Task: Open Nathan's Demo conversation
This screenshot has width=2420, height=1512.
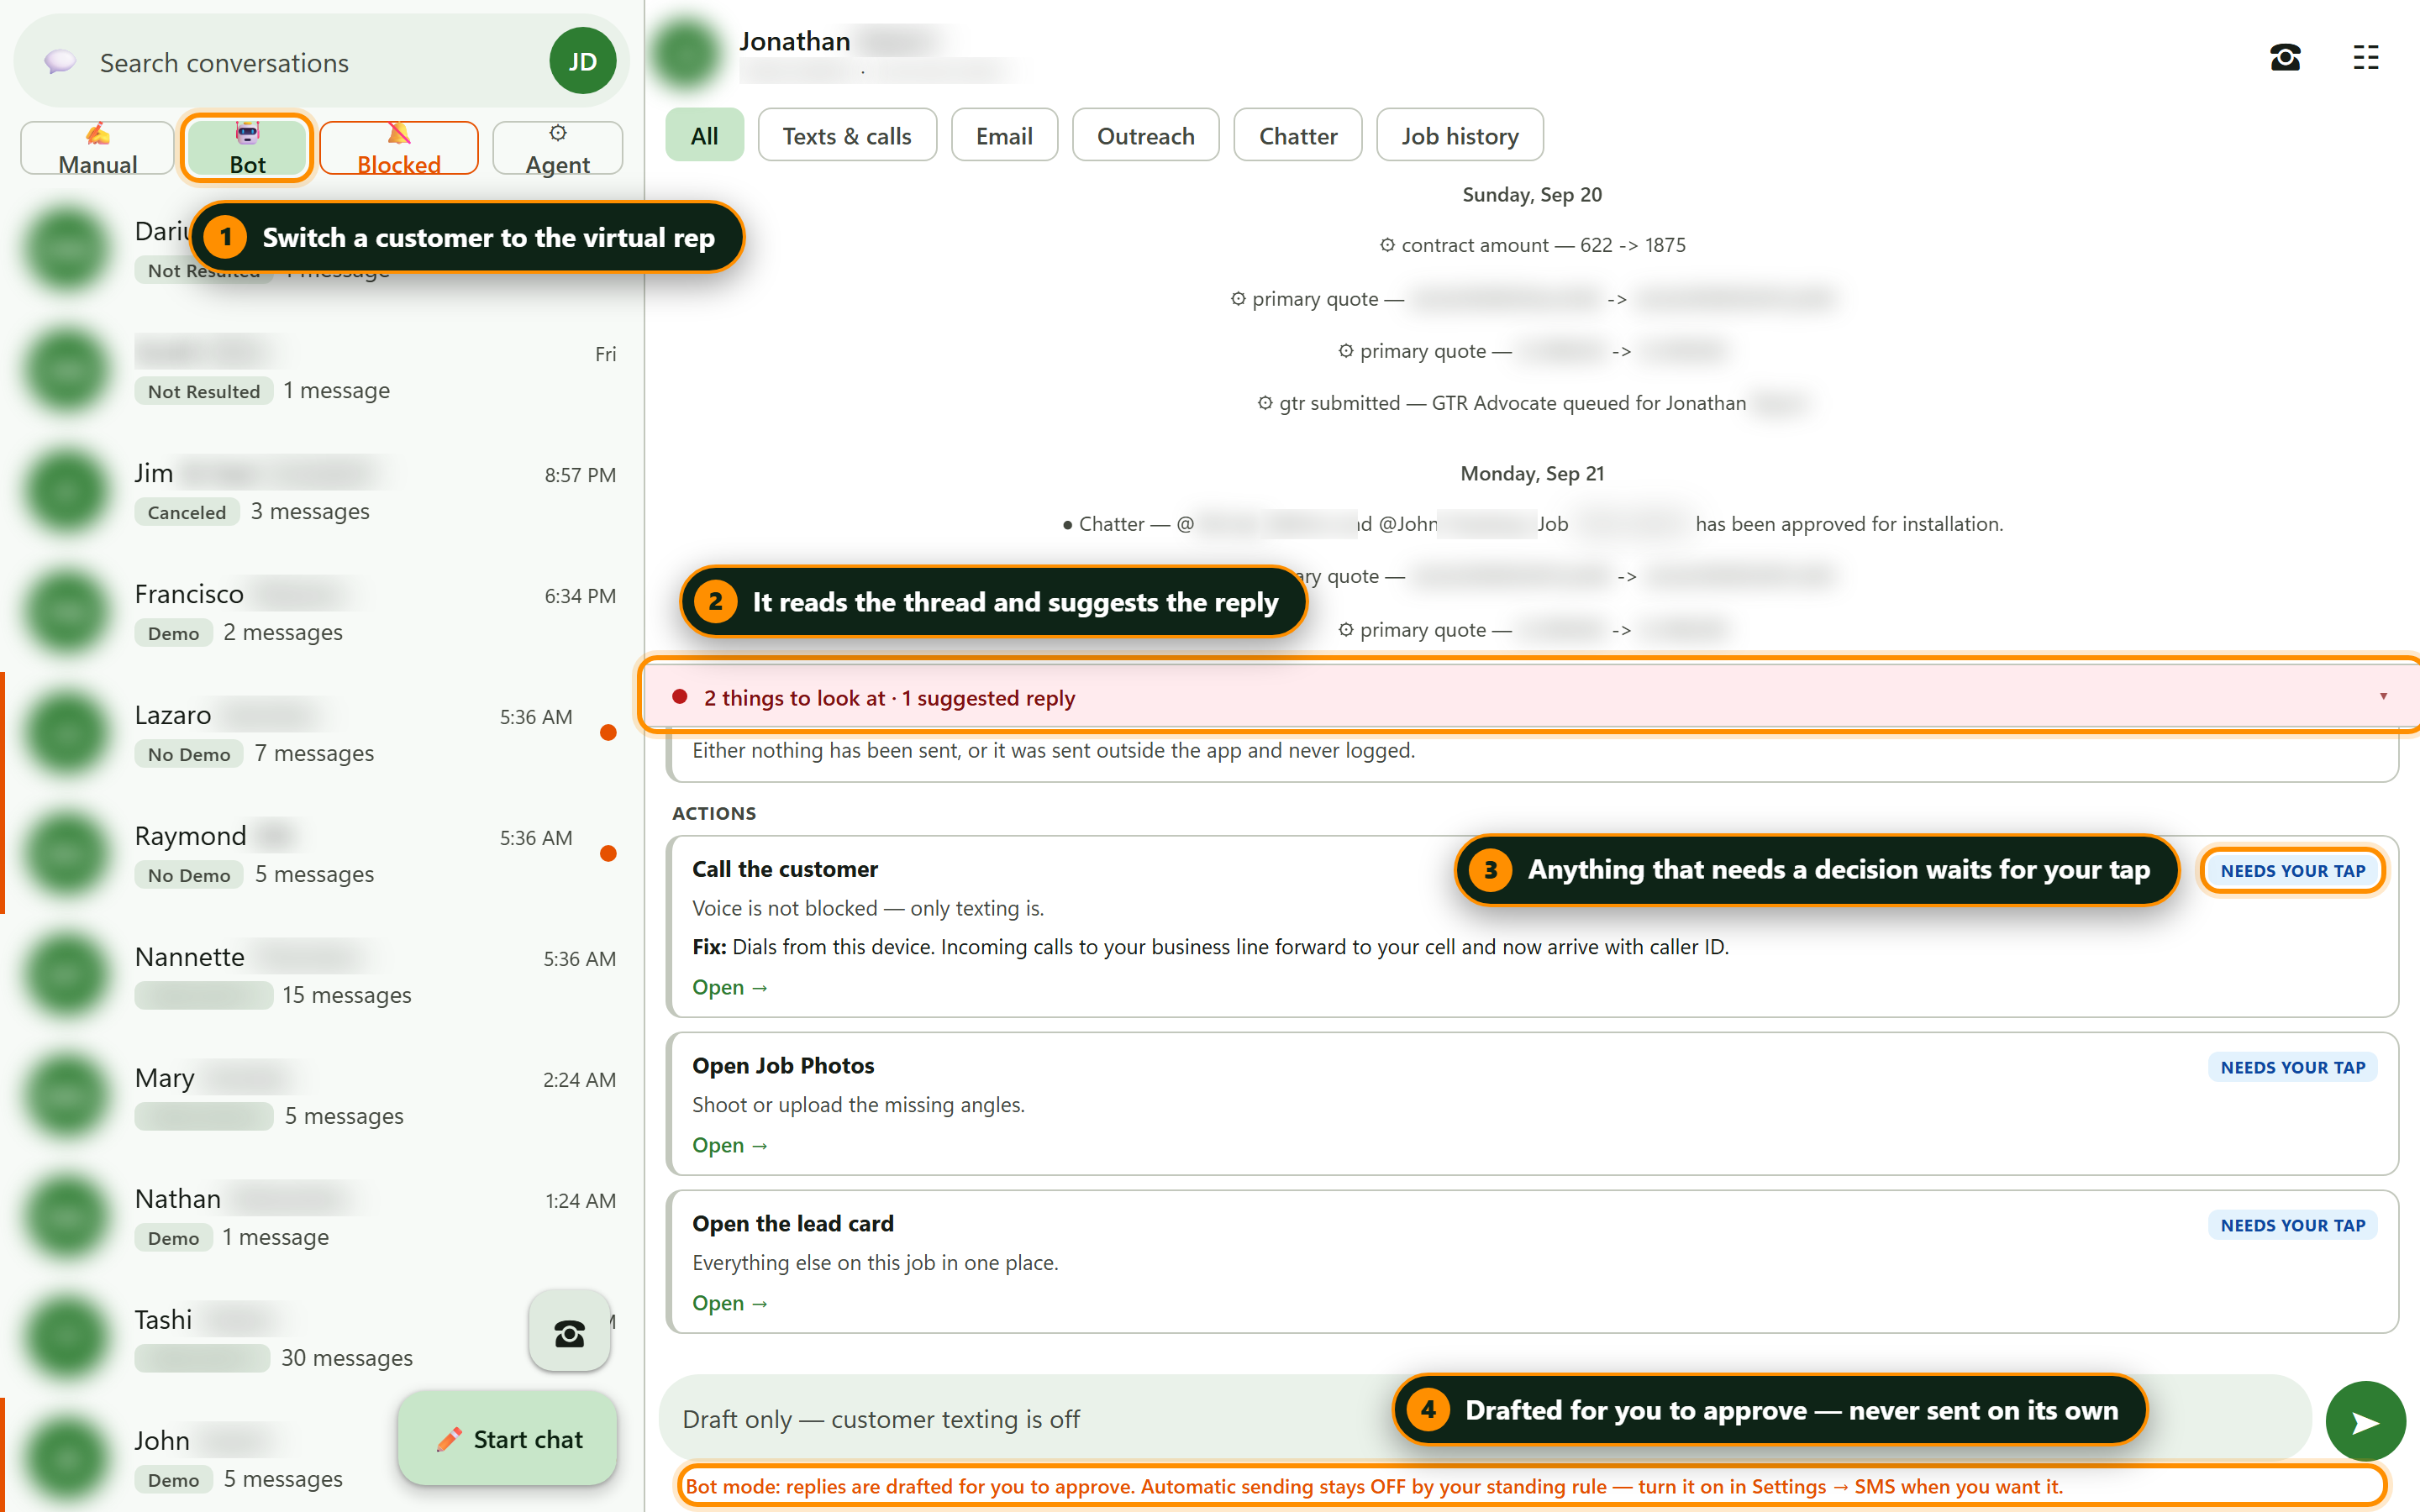Action: coord(322,1217)
